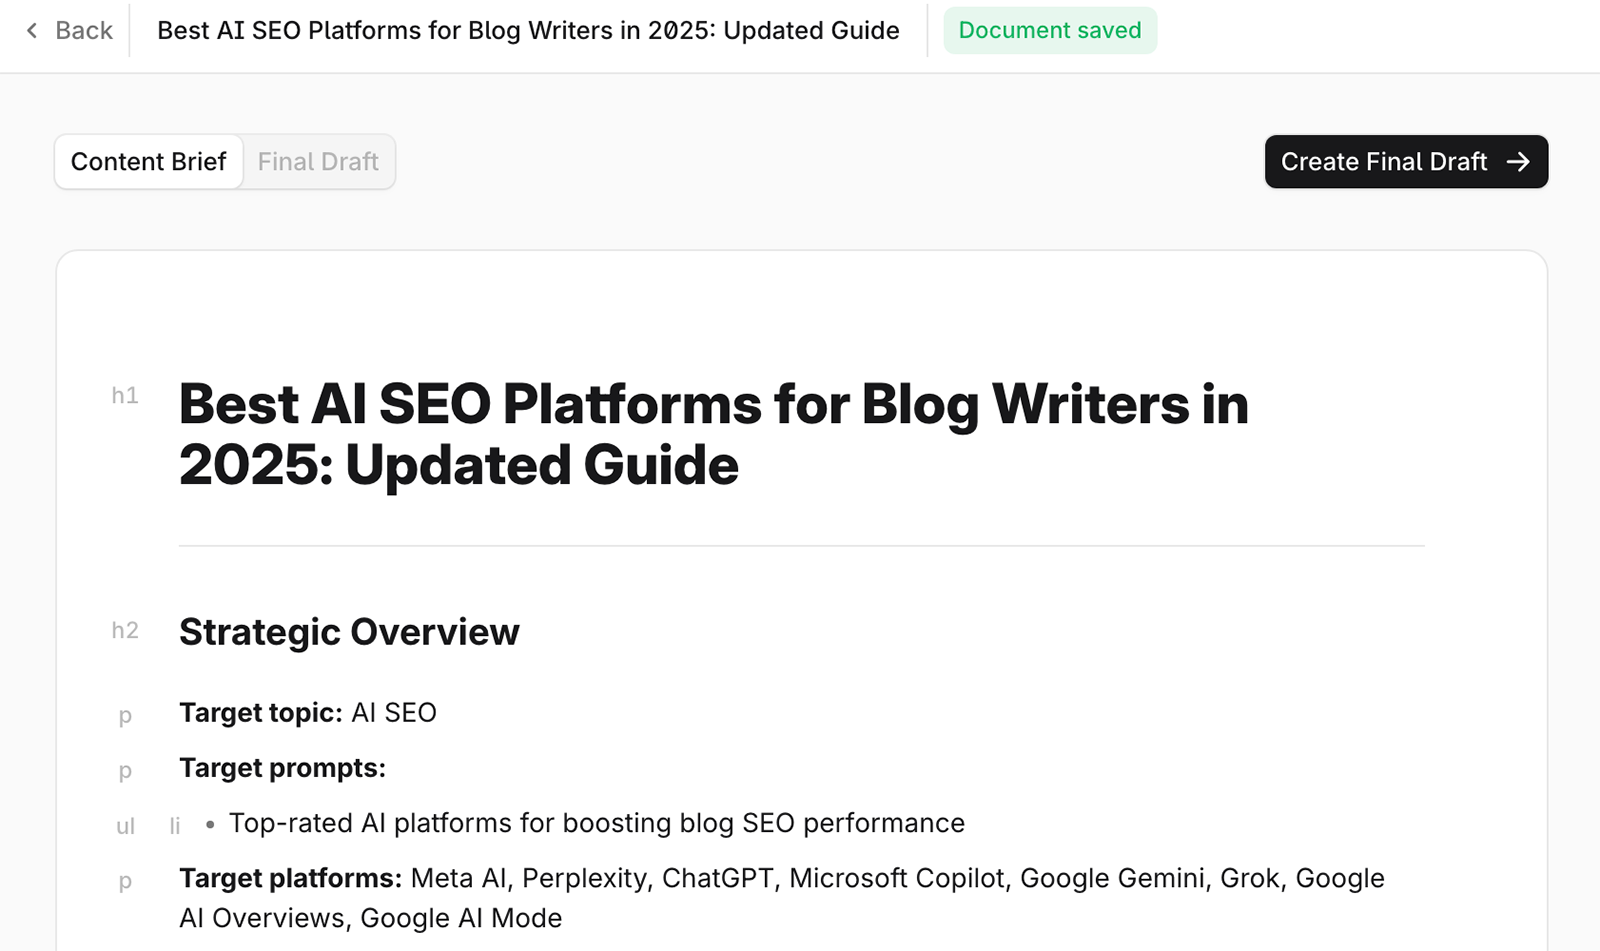Open the Final Draft tab
The height and width of the screenshot is (951, 1600).
[318, 162]
